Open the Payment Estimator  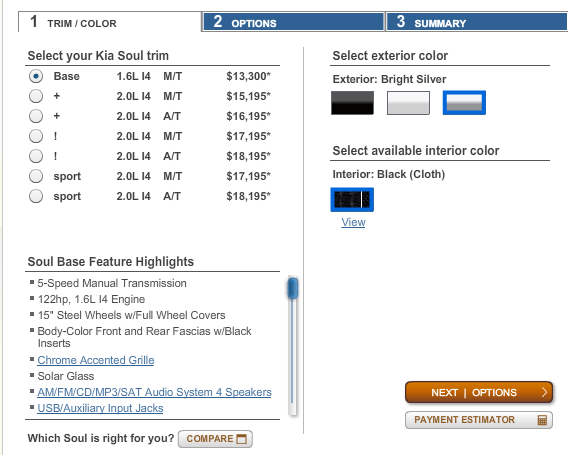(x=479, y=419)
